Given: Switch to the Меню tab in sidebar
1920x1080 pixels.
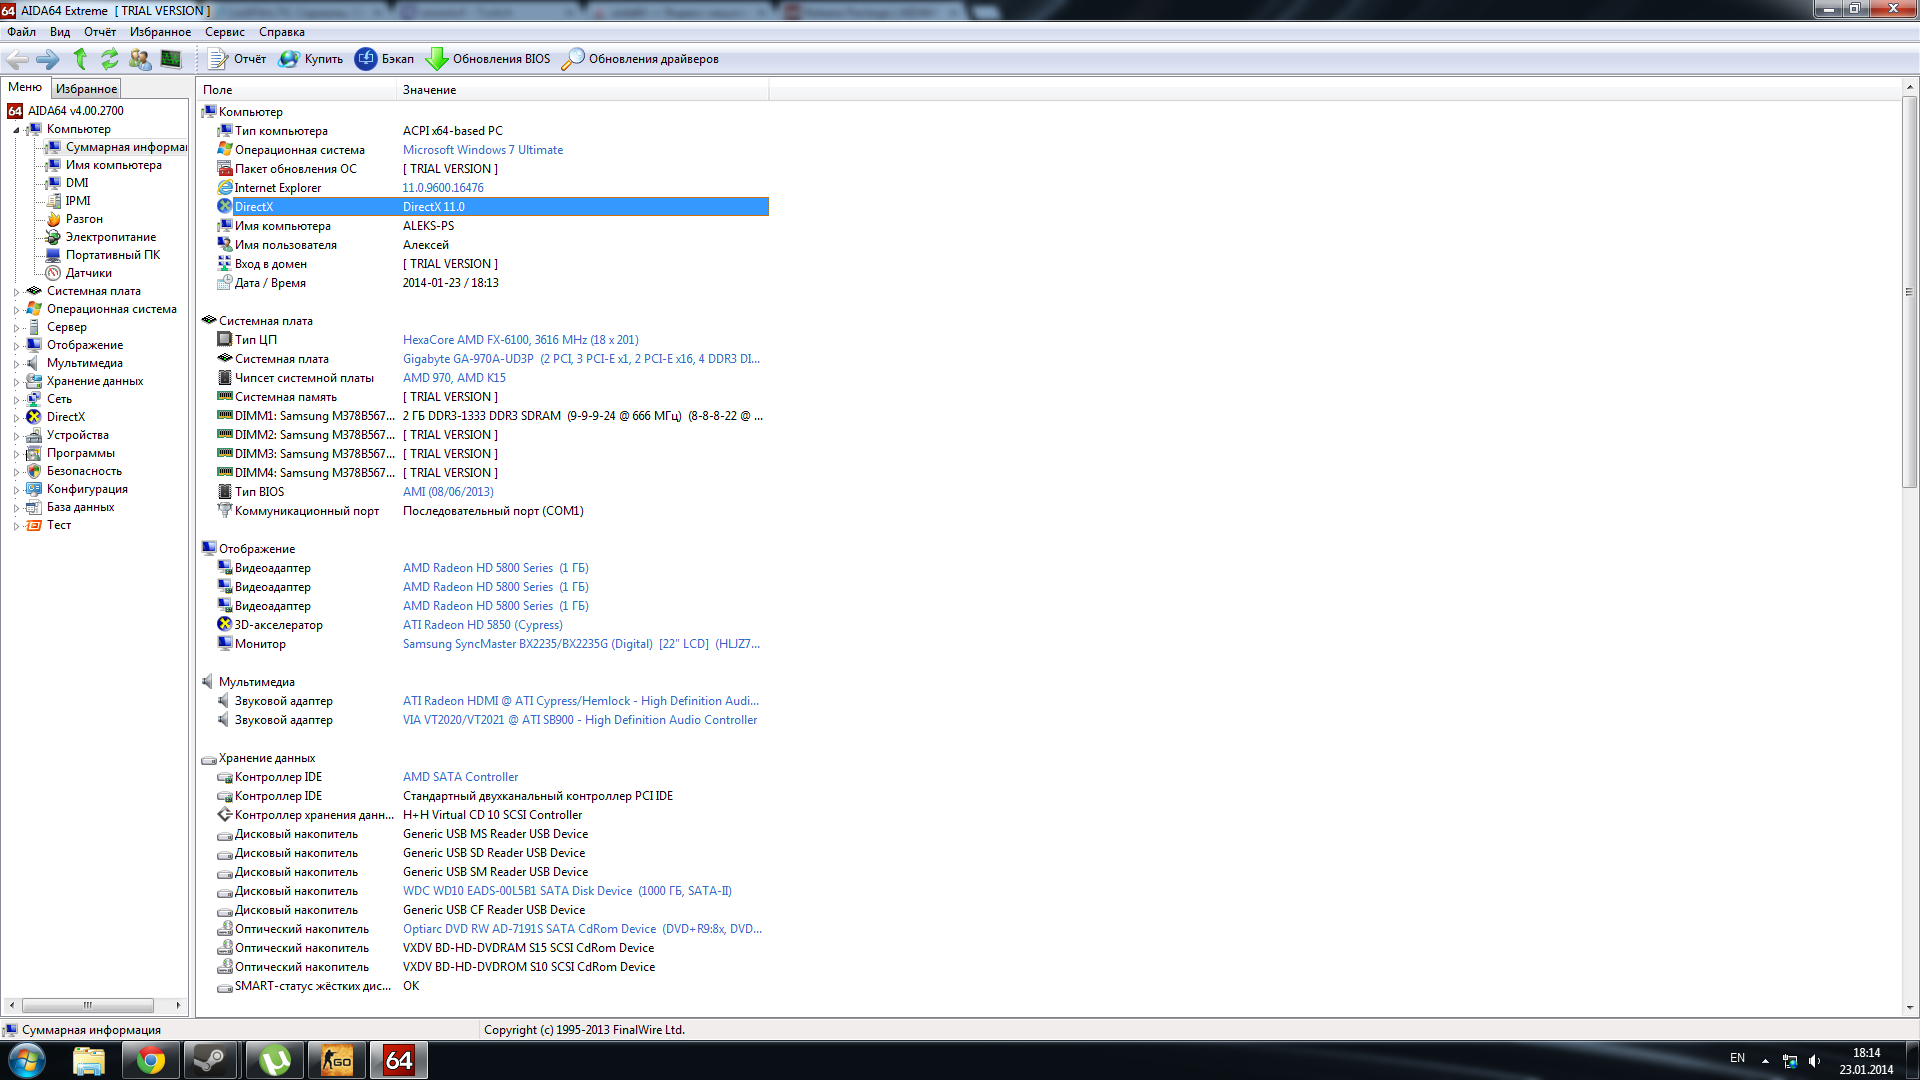Looking at the screenshot, I should pyautogui.click(x=25, y=88).
